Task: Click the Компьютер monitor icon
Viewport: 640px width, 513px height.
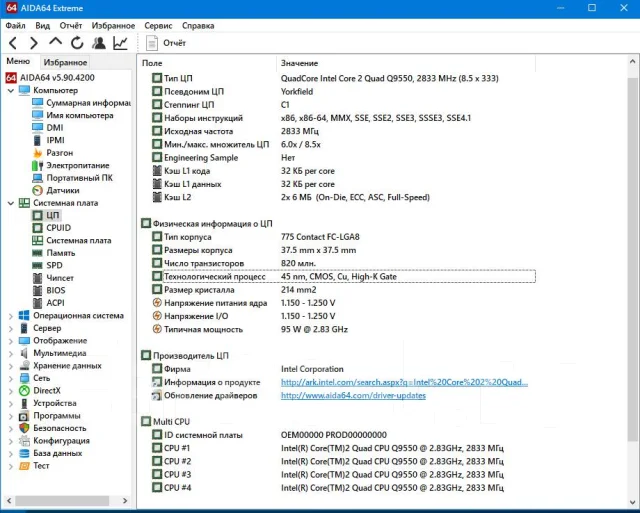Action: (24, 90)
